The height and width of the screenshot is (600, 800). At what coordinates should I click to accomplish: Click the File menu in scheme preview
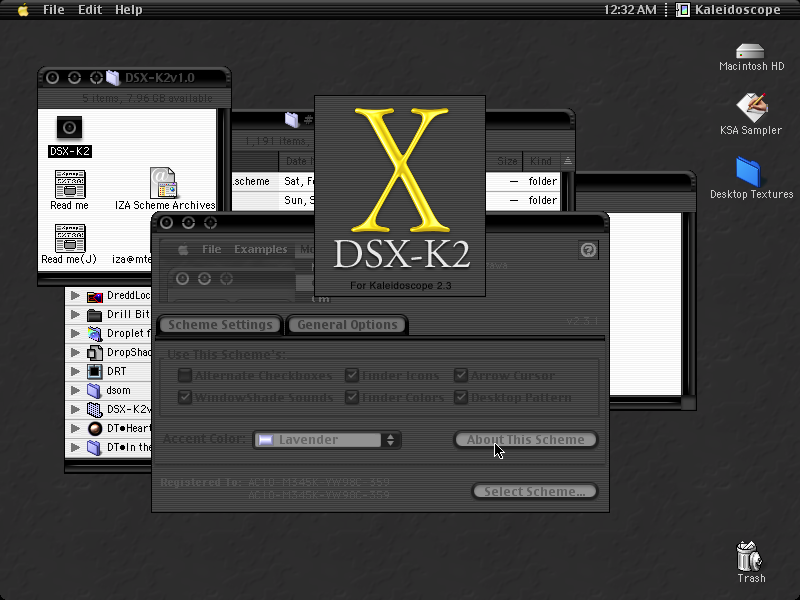(211, 249)
